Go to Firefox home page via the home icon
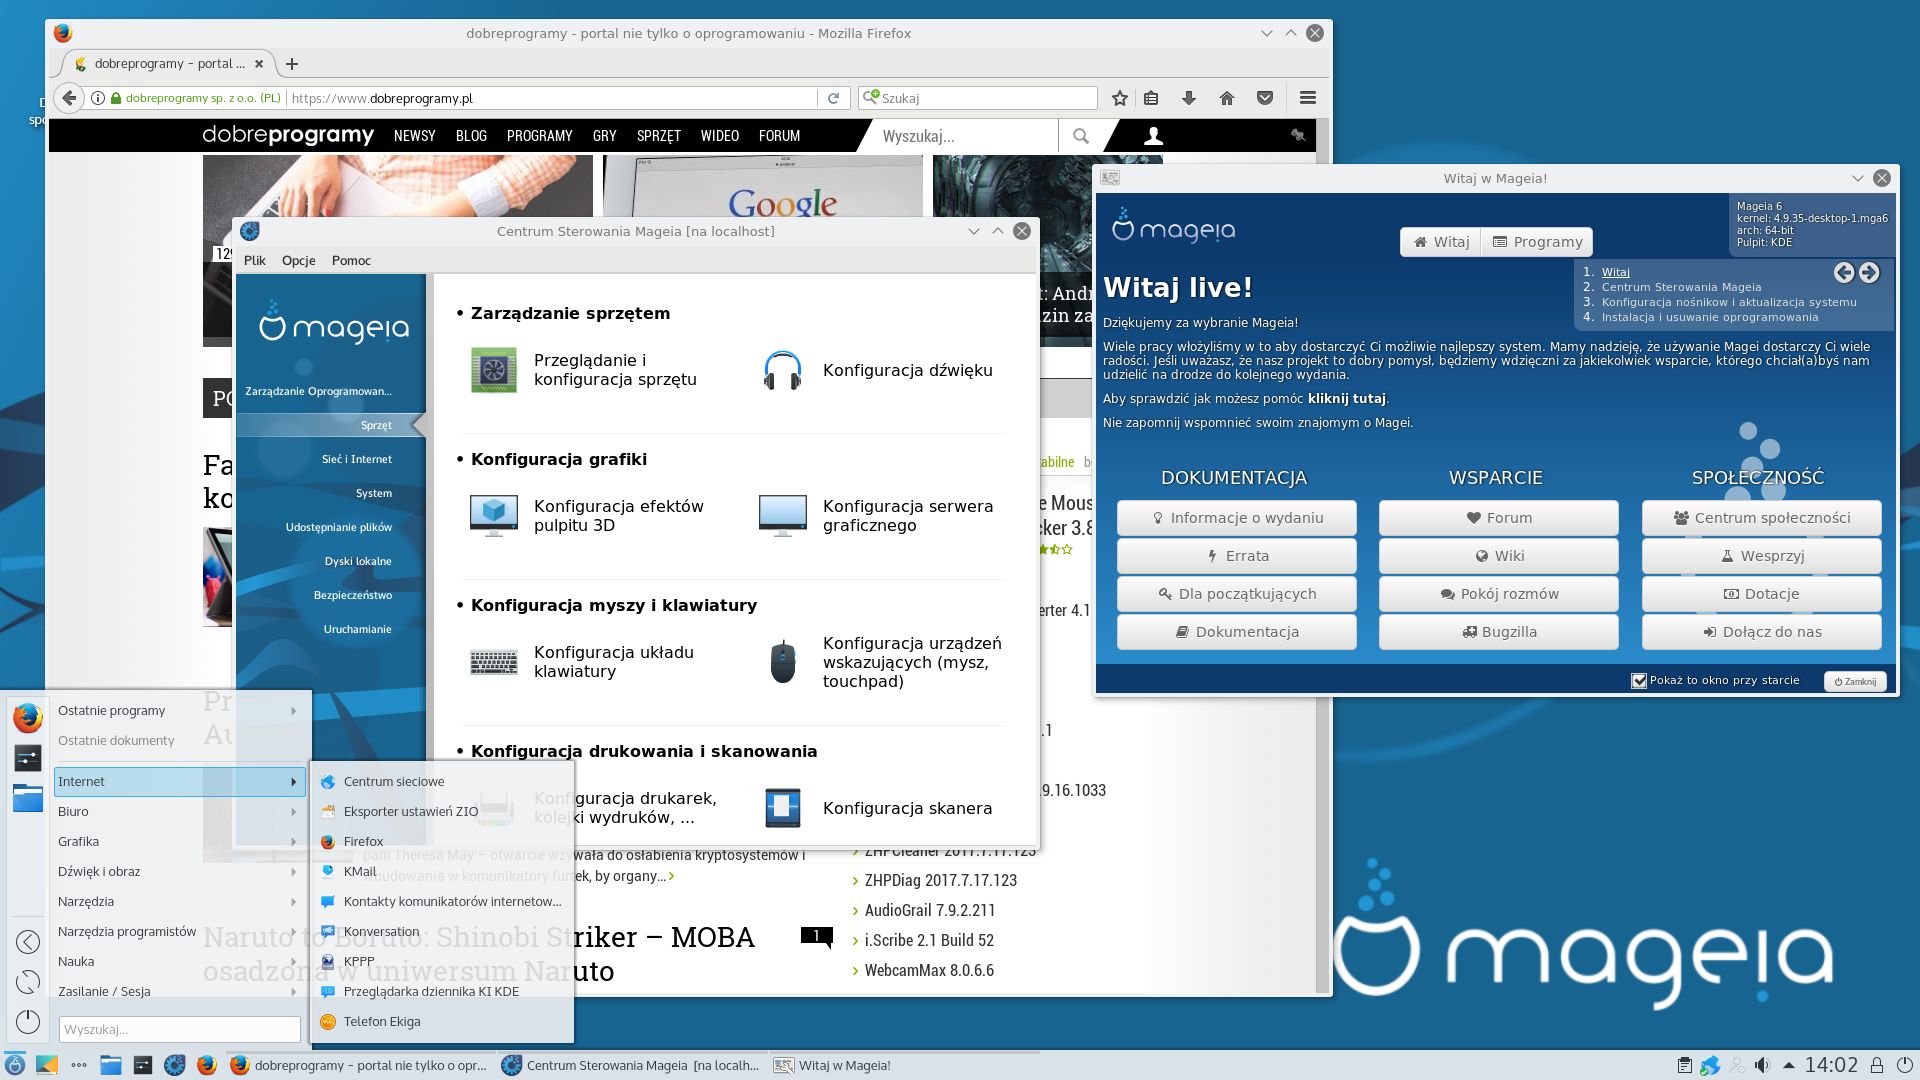This screenshot has height=1080, width=1920. tap(1227, 98)
